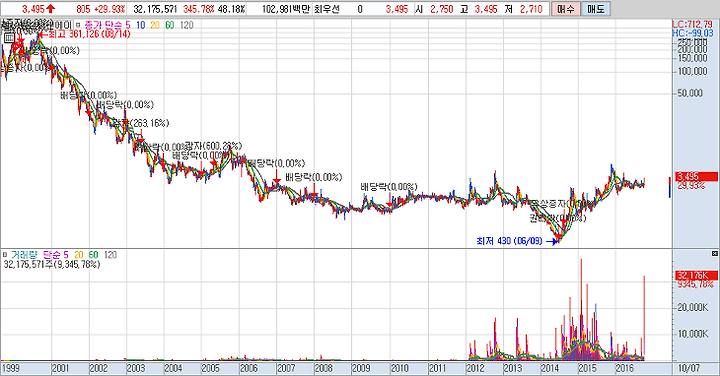
Task: Select the 120-day volume moving average label
Action: [x=110, y=254]
